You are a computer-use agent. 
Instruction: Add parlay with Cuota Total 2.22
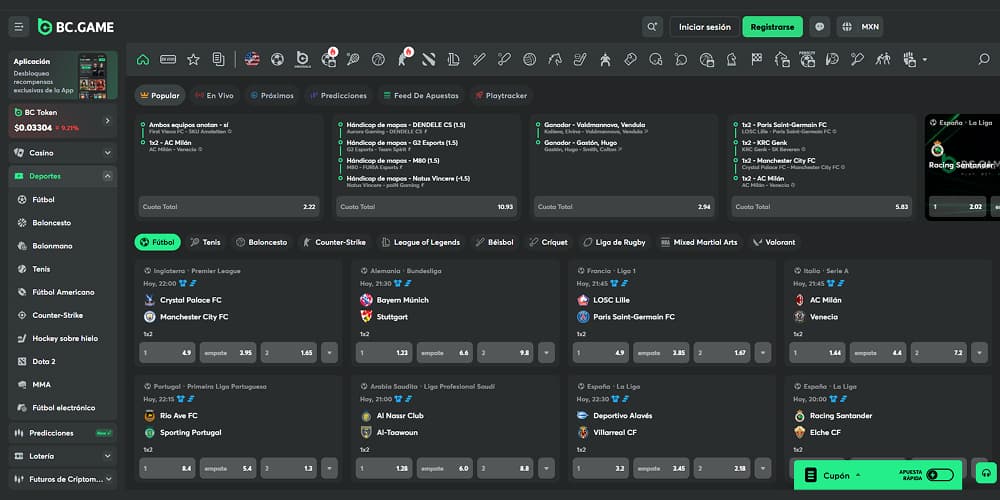pos(229,207)
